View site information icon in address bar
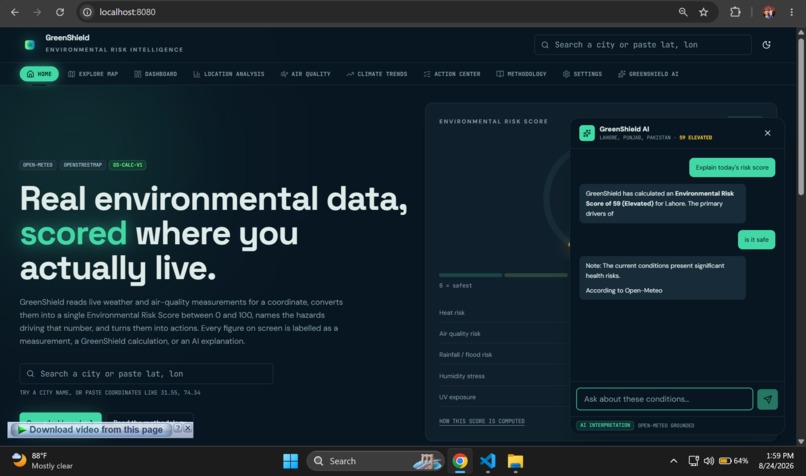 coord(87,12)
